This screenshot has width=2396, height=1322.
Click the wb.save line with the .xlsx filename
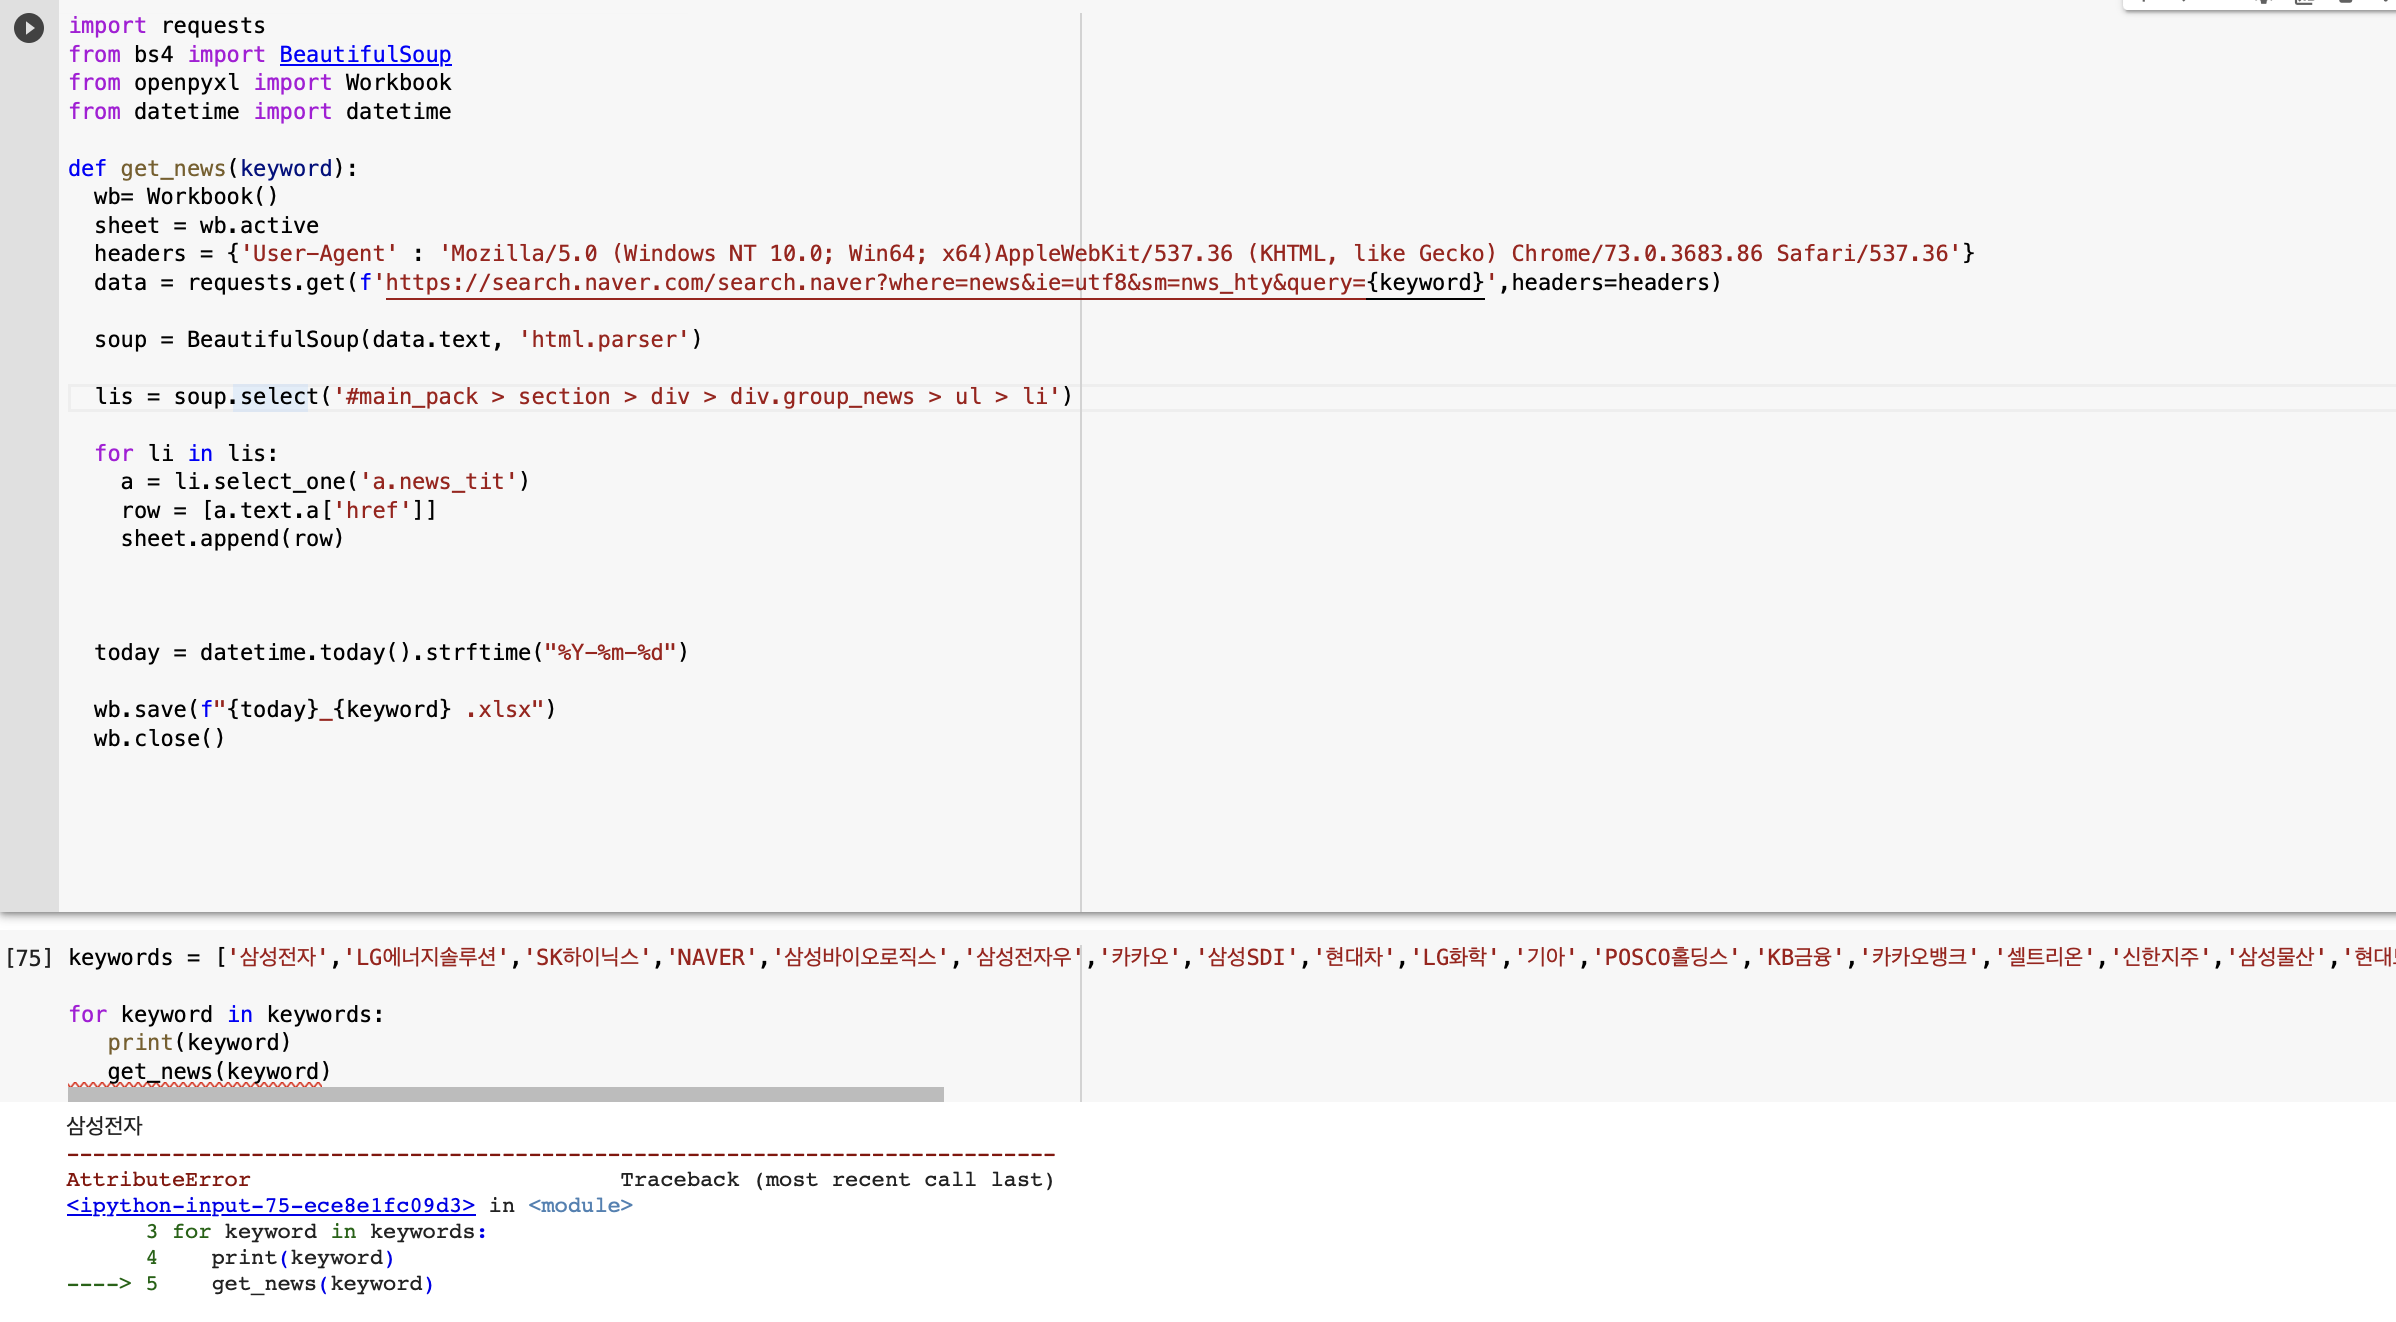coord(325,710)
